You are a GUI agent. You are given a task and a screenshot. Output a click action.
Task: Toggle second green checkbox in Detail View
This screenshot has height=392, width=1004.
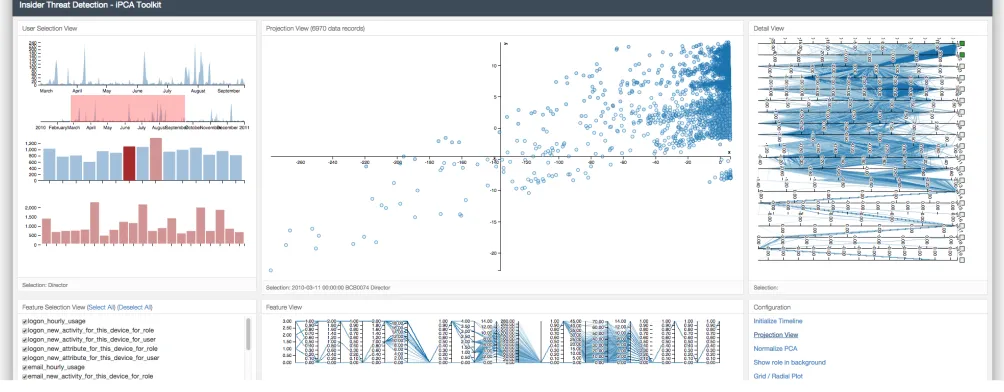(962, 55)
